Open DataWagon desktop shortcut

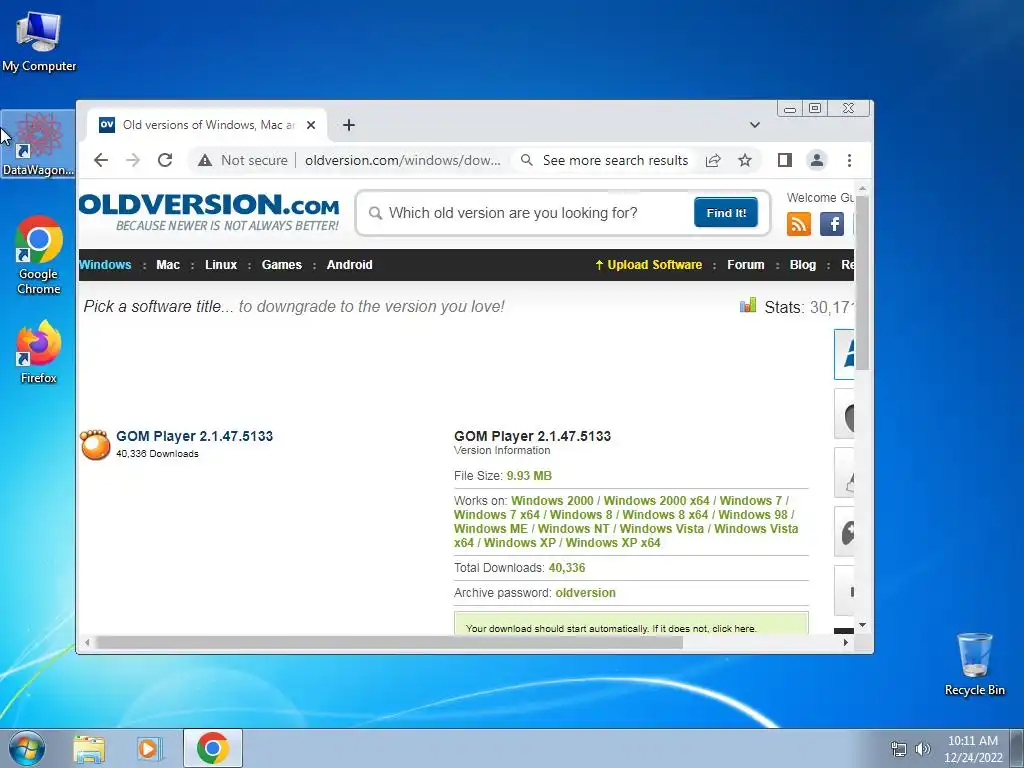pos(37,144)
